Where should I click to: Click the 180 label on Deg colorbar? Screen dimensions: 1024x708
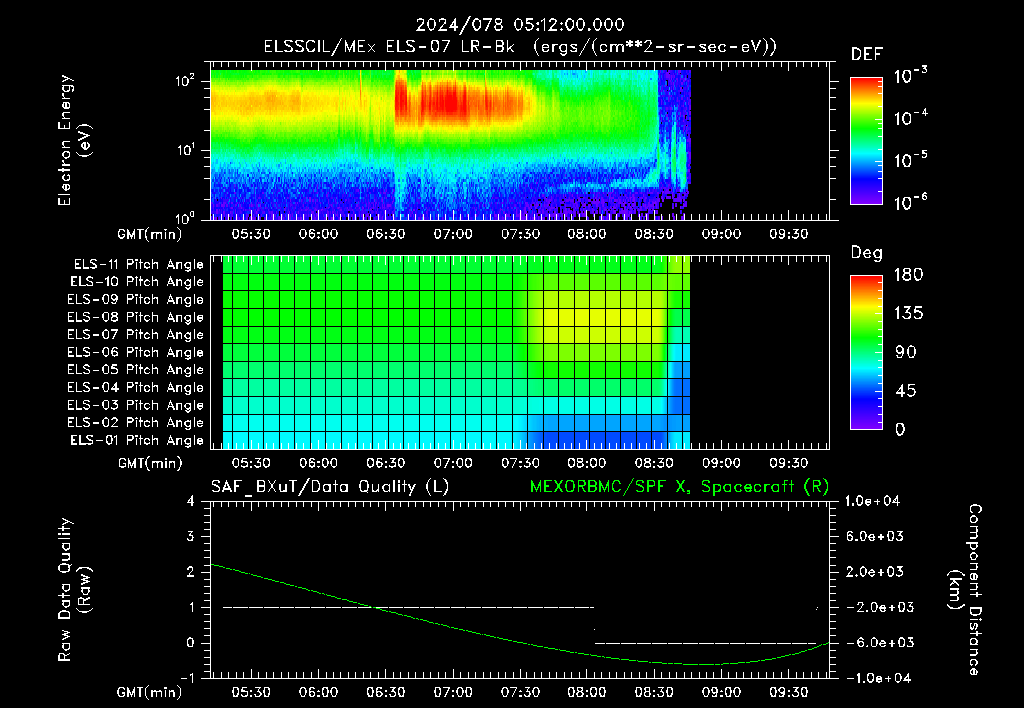tap(908, 275)
